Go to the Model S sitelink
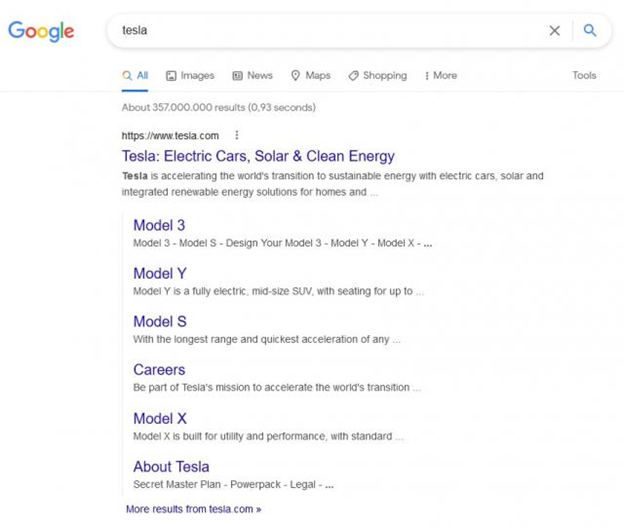 click(160, 321)
